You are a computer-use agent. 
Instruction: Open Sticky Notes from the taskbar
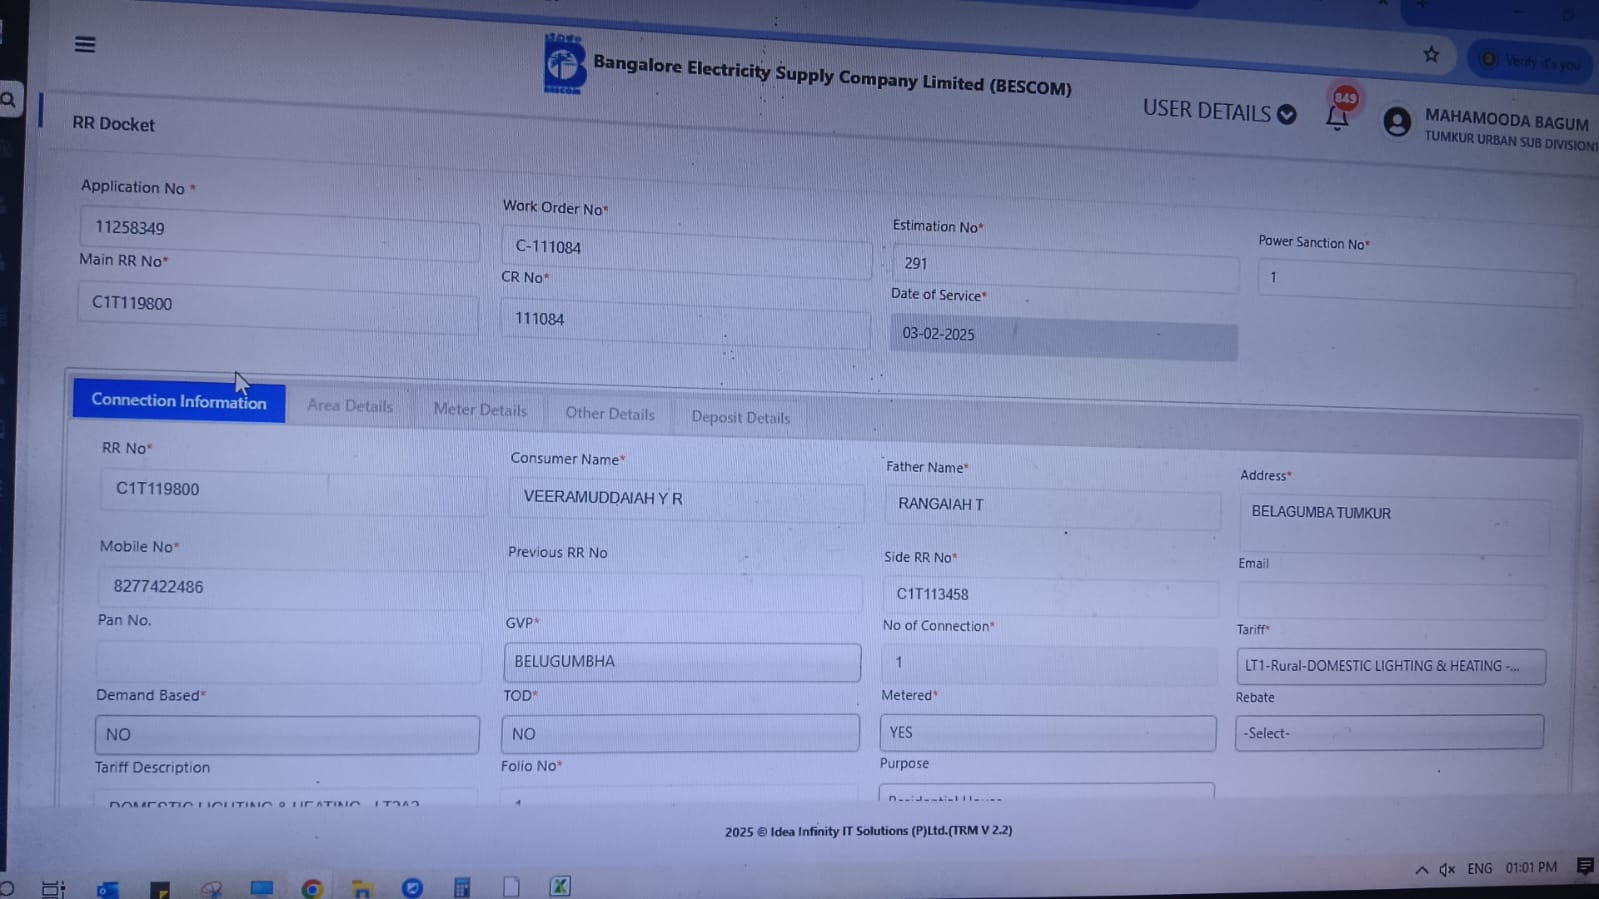coord(160,889)
